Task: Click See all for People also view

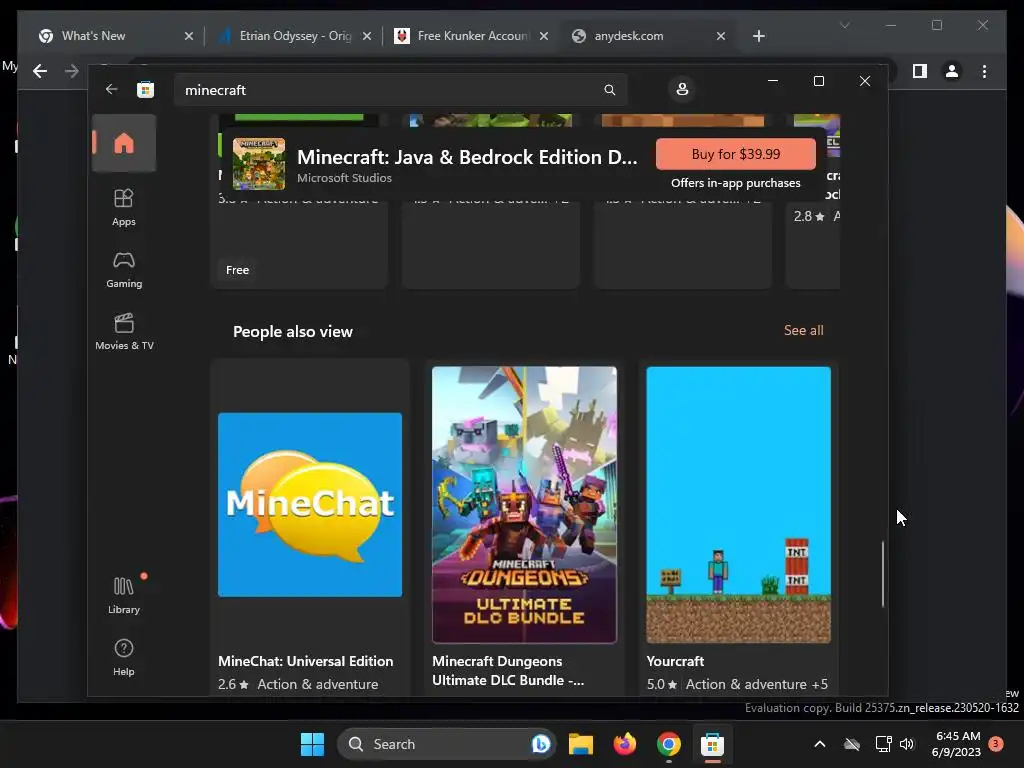Action: (803, 330)
